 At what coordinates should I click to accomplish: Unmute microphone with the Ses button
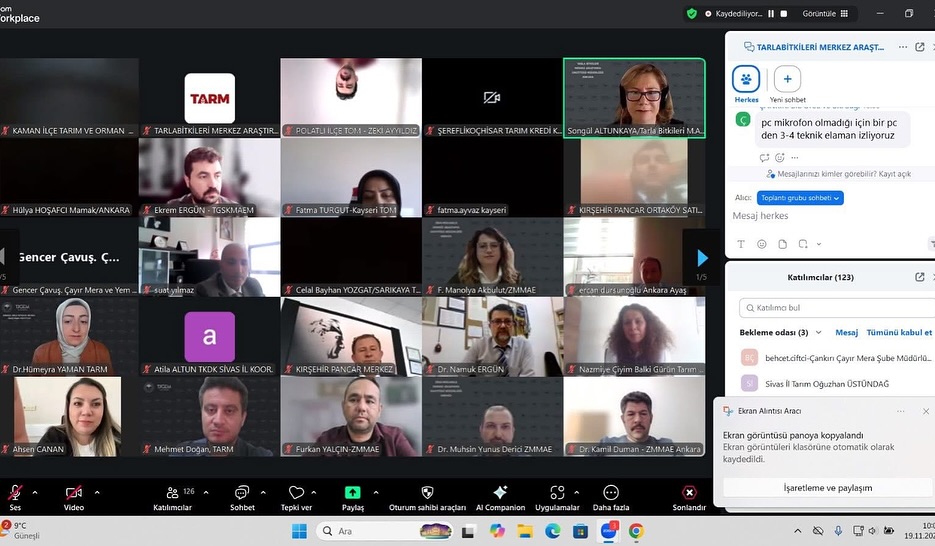pyautogui.click(x=14, y=493)
